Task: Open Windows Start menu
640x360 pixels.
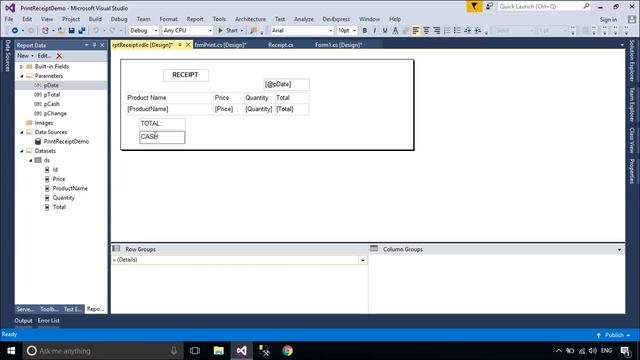Action: coord(11,351)
